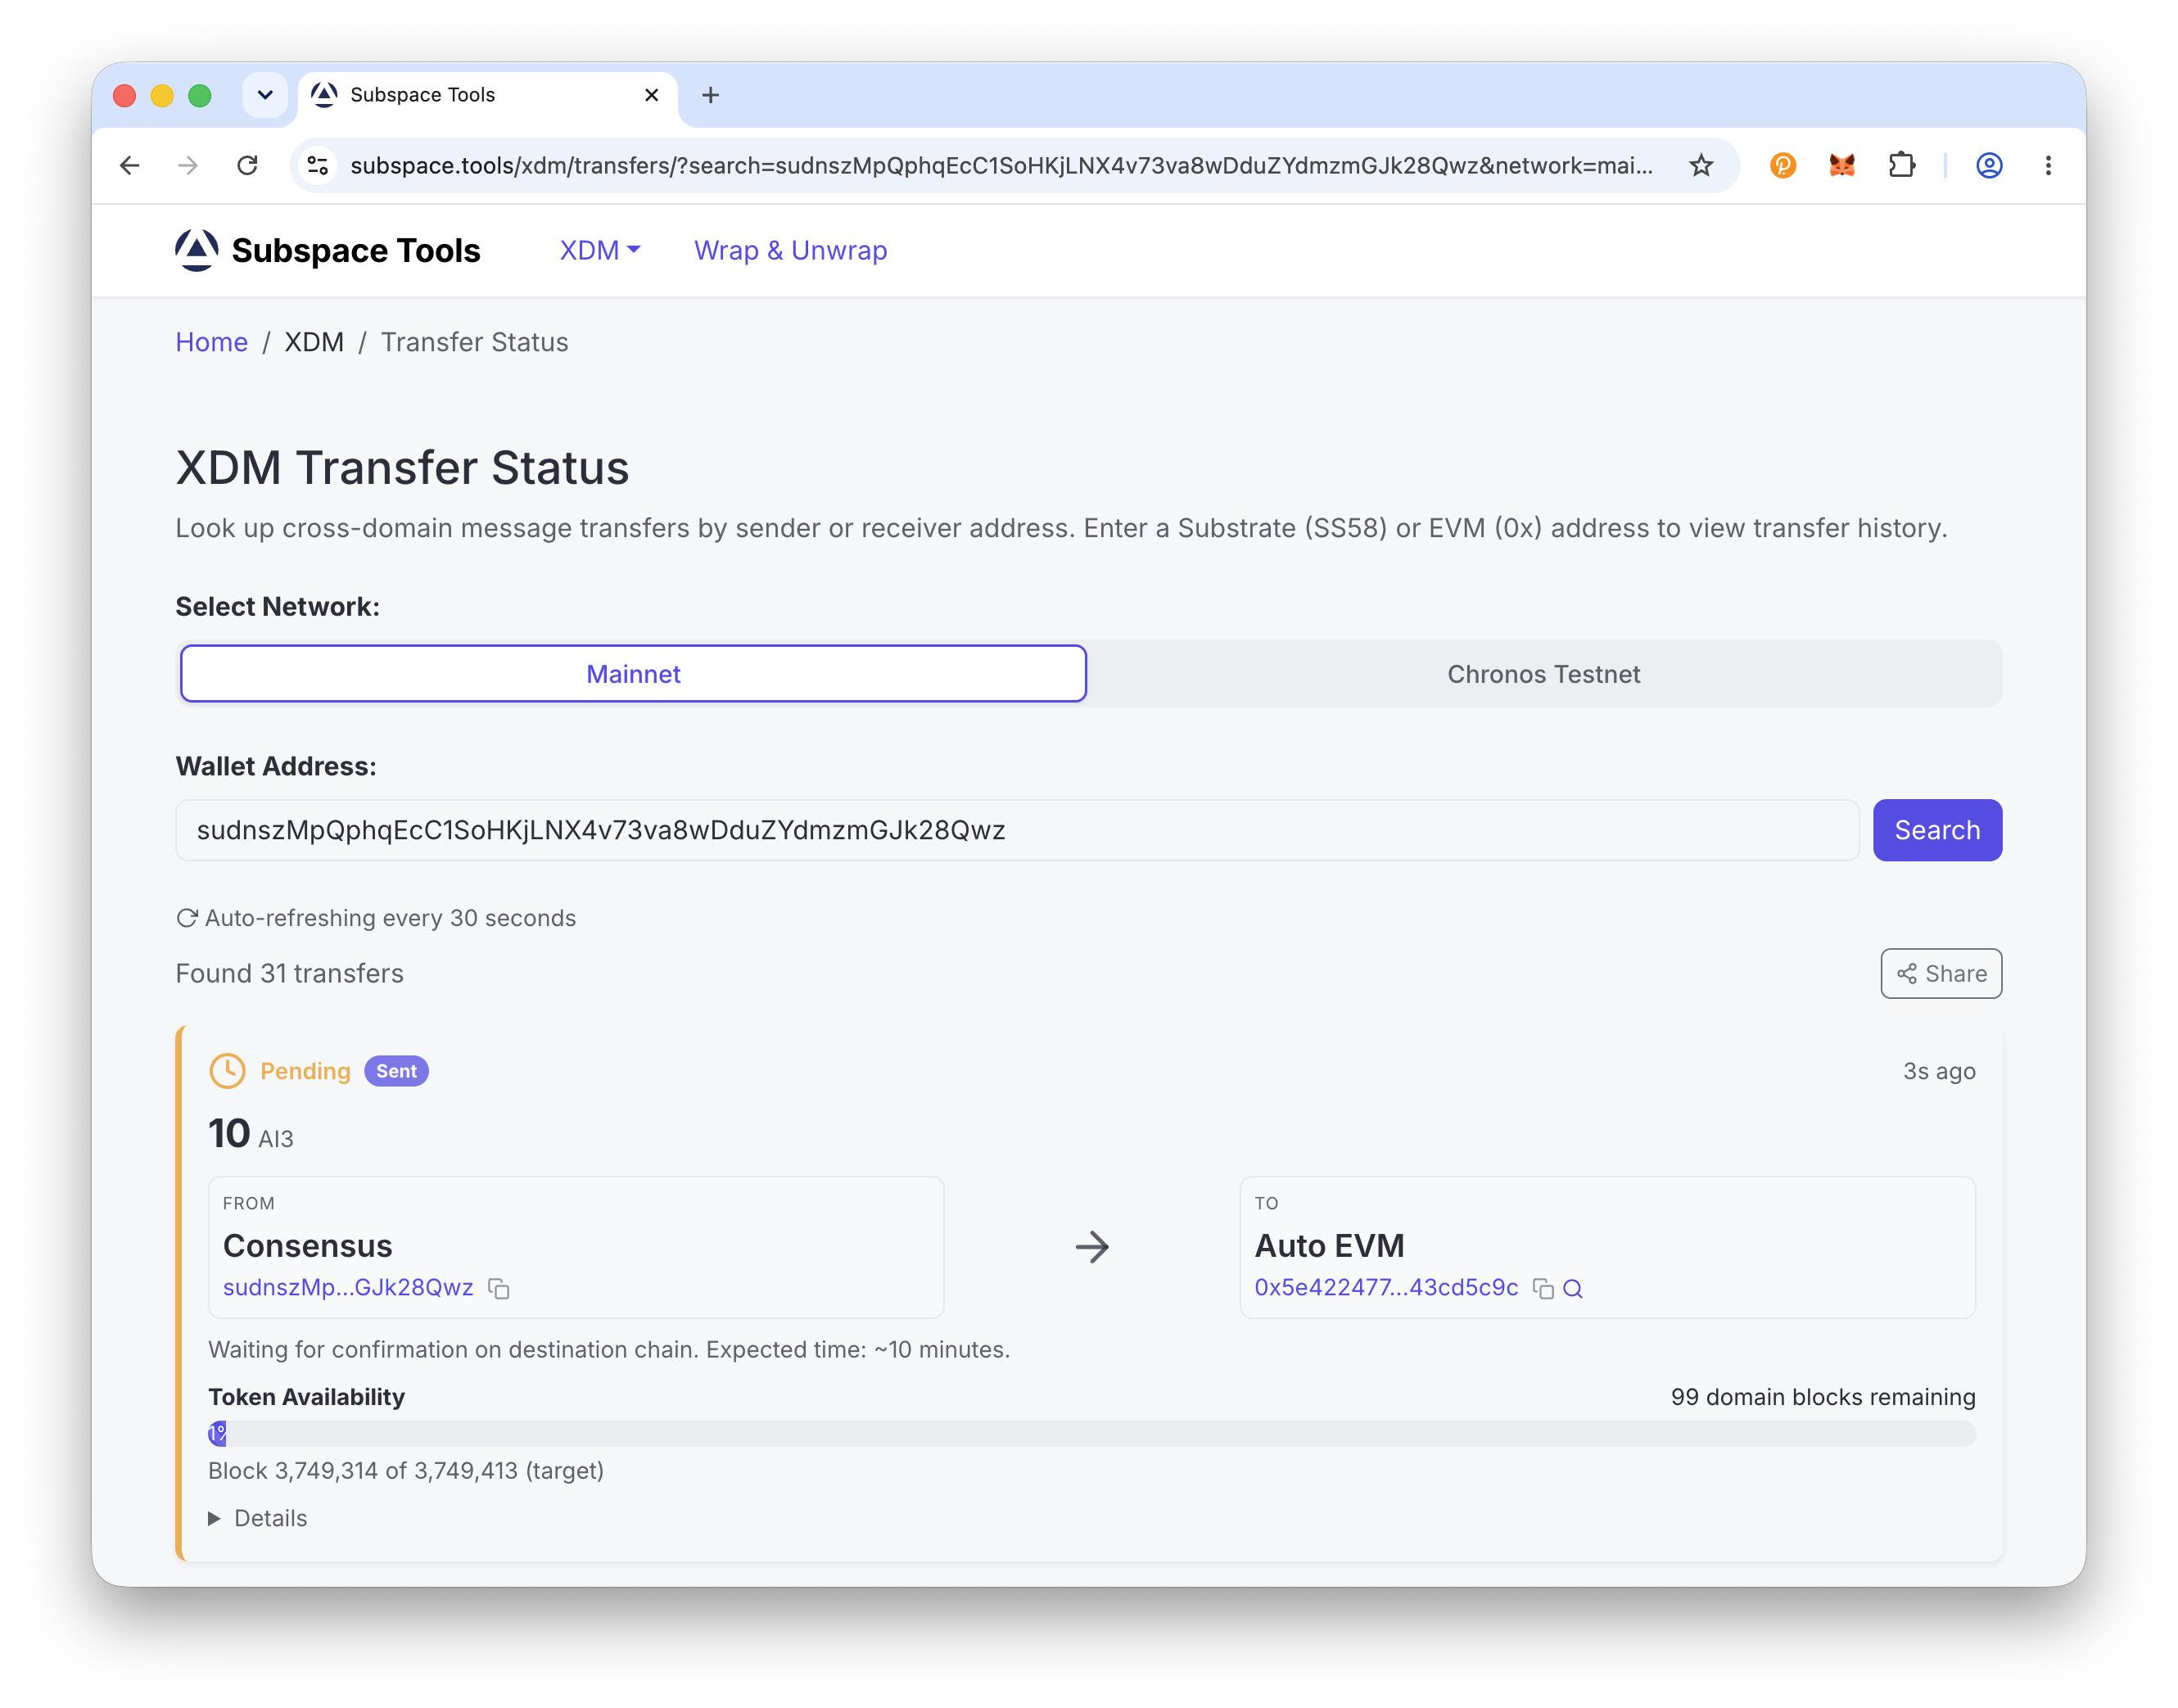The width and height of the screenshot is (2178, 1708).
Task: Click the Subspace Tools logo icon
Action: pyautogui.click(x=196, y=250)
